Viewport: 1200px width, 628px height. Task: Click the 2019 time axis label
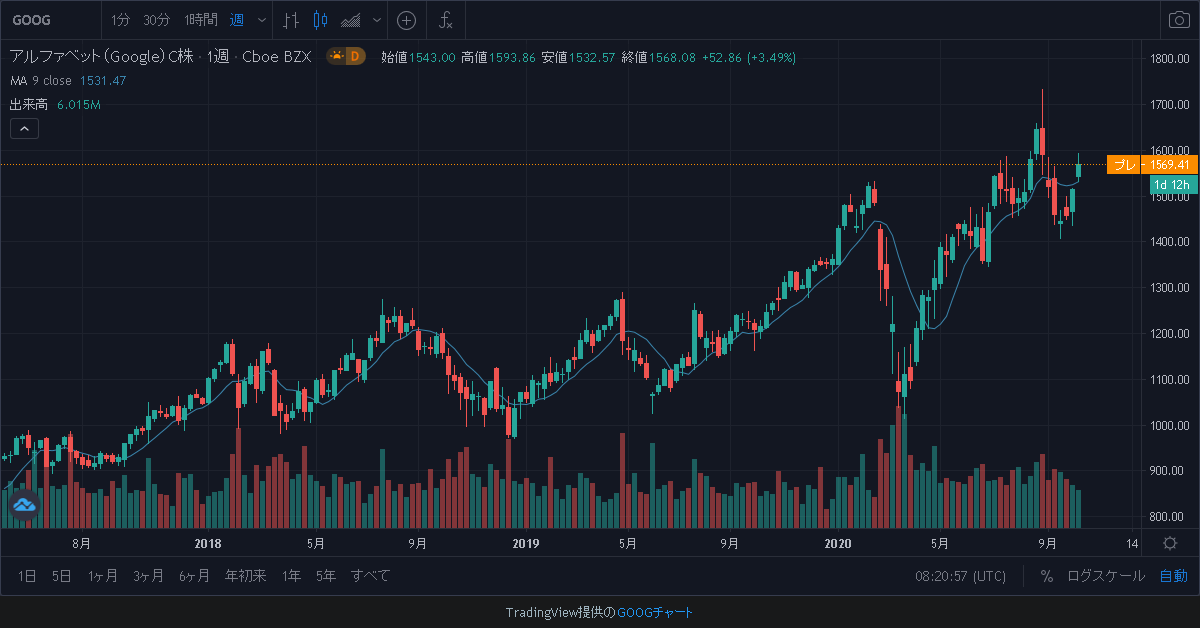[x=525, y=544]
